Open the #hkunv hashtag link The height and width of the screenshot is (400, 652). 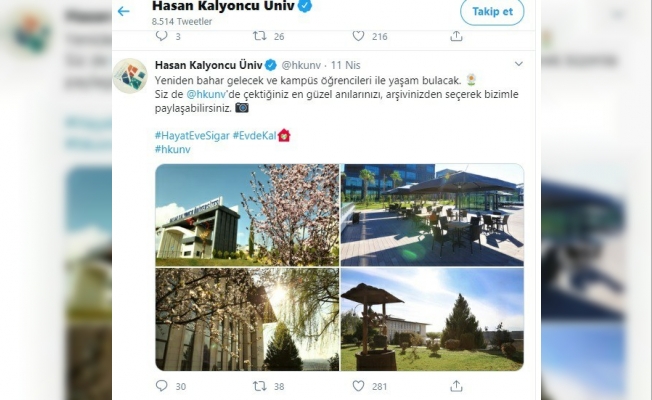coord(173,149)
